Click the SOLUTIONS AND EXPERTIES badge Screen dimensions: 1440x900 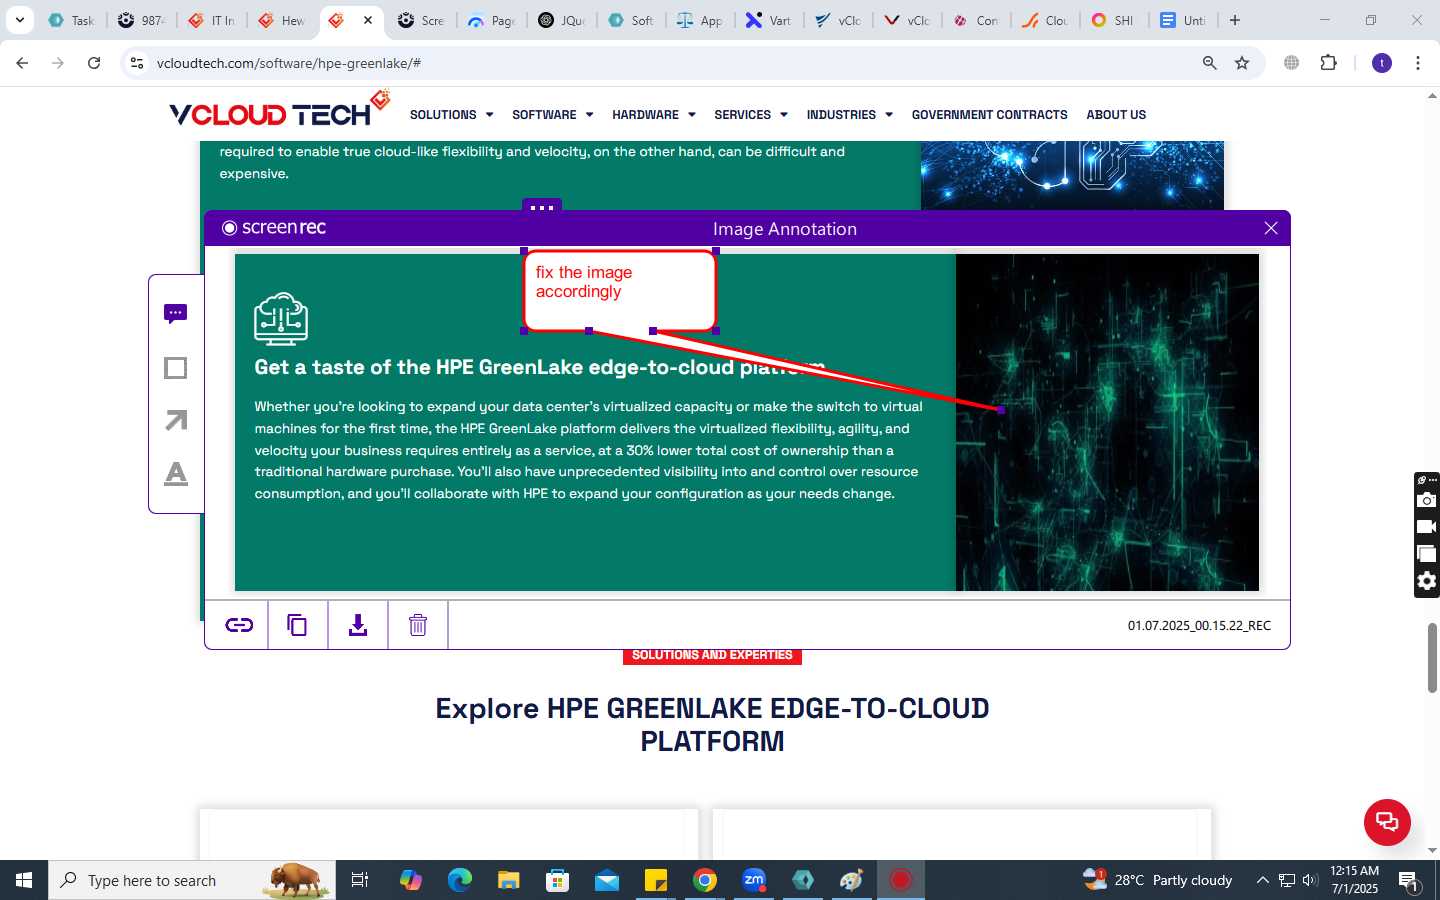pos(712,655)
